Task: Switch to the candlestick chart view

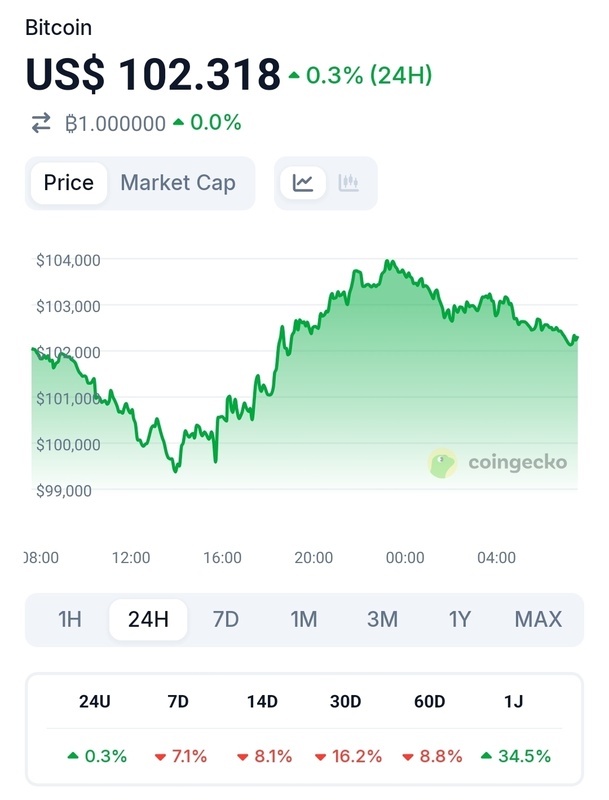Action: [x=348, y=183]
